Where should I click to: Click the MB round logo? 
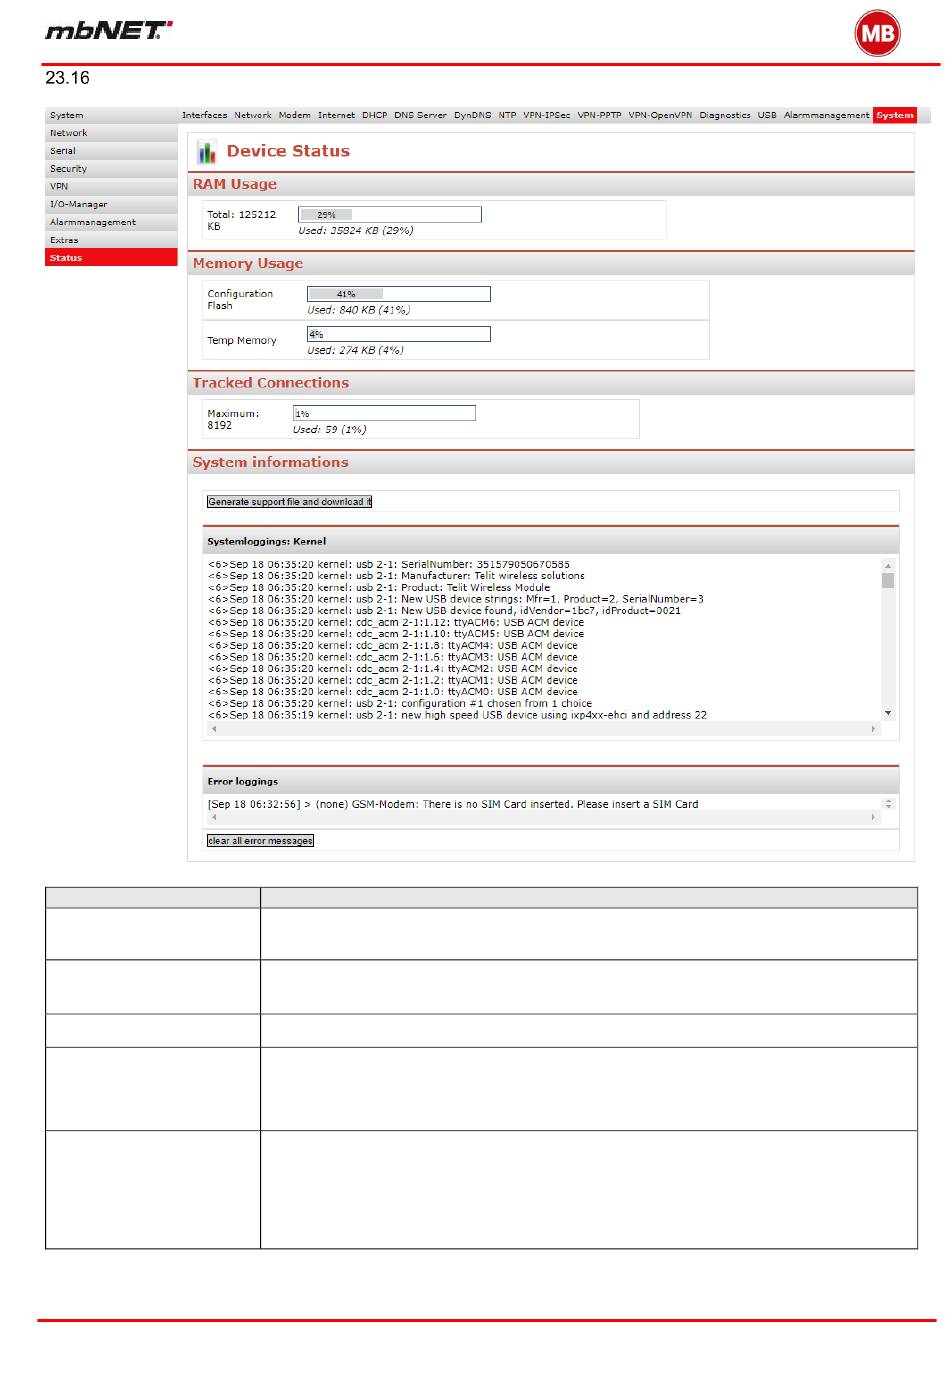[877, 34]
